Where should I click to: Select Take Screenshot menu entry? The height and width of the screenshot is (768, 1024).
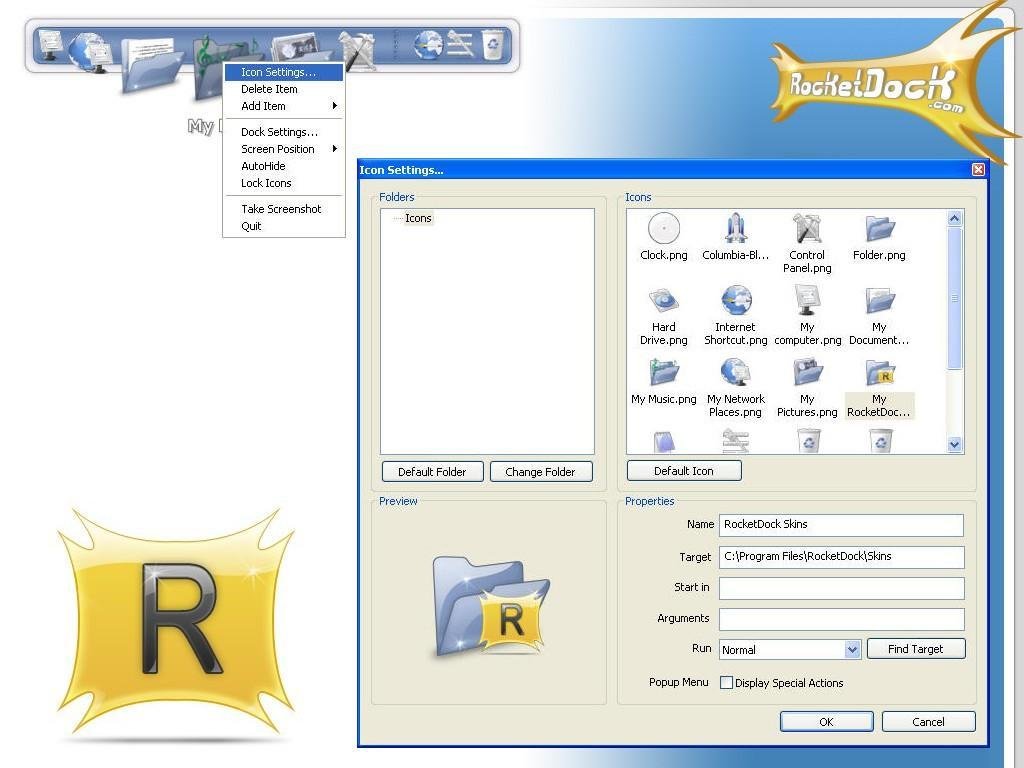point(281,209)
